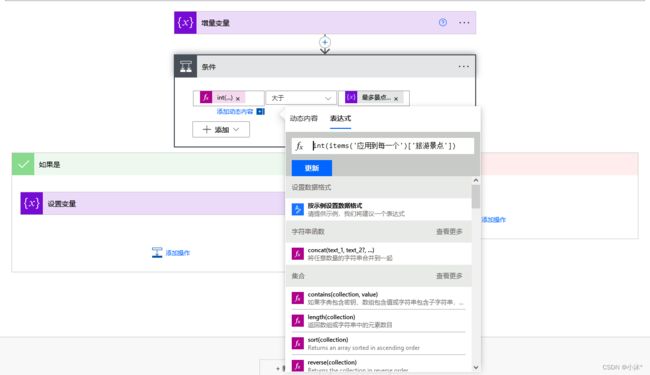Click the function list scrollbar thumb

[x=476, y=196]
